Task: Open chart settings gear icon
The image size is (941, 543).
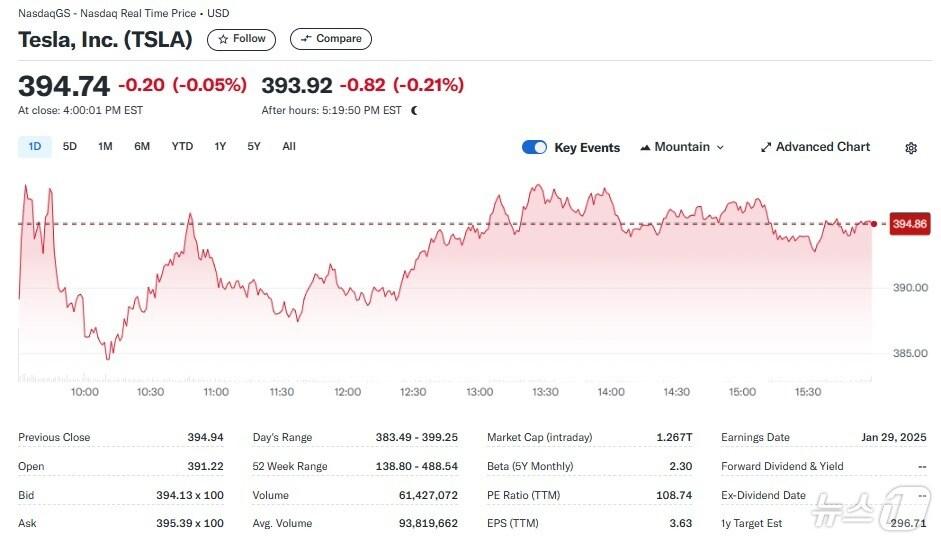Action: (910, 148)
